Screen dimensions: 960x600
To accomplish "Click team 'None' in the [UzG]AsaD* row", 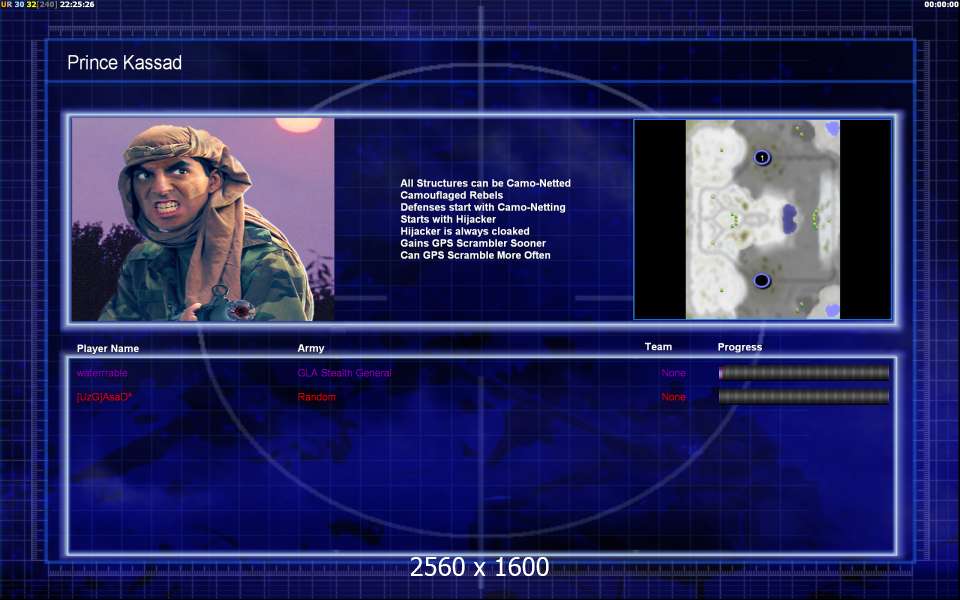I will 673,397.
